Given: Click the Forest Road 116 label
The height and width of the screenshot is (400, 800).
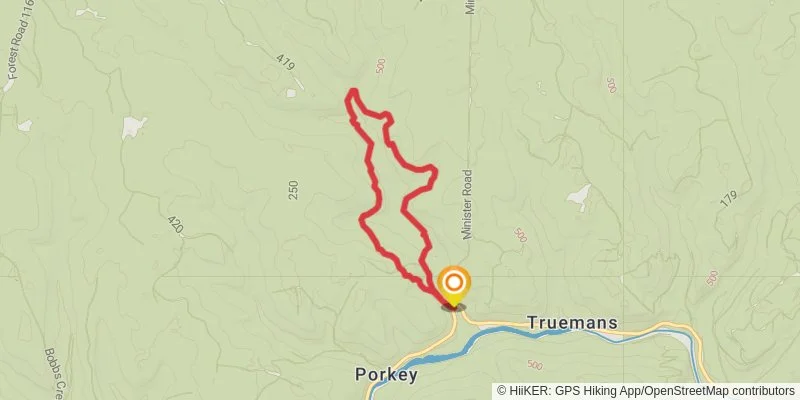Looking at the screenshot, I should point(20,40).
